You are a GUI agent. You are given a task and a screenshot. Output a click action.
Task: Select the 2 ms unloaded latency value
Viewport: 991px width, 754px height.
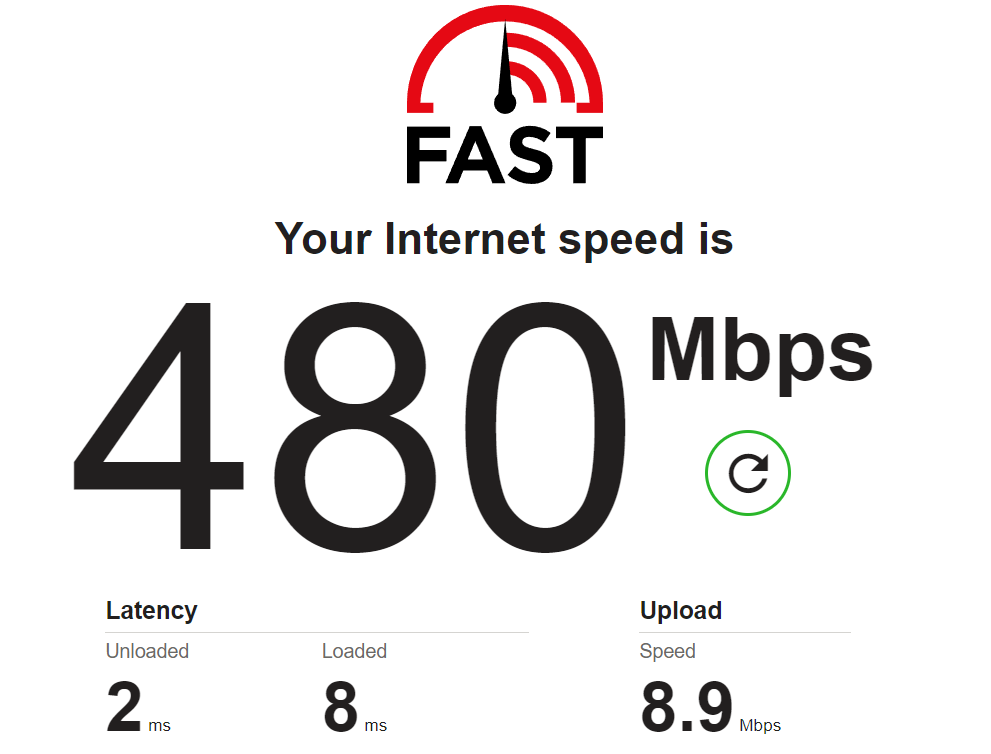tap(124, 707)
